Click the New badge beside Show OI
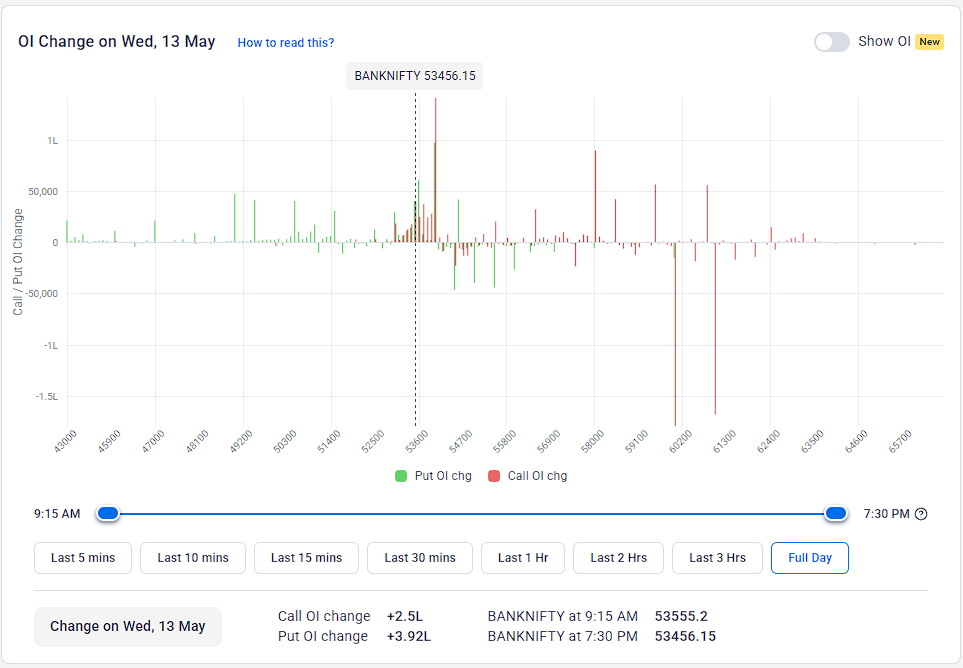Viewport: 963px width, 668px height. (929, 42)
